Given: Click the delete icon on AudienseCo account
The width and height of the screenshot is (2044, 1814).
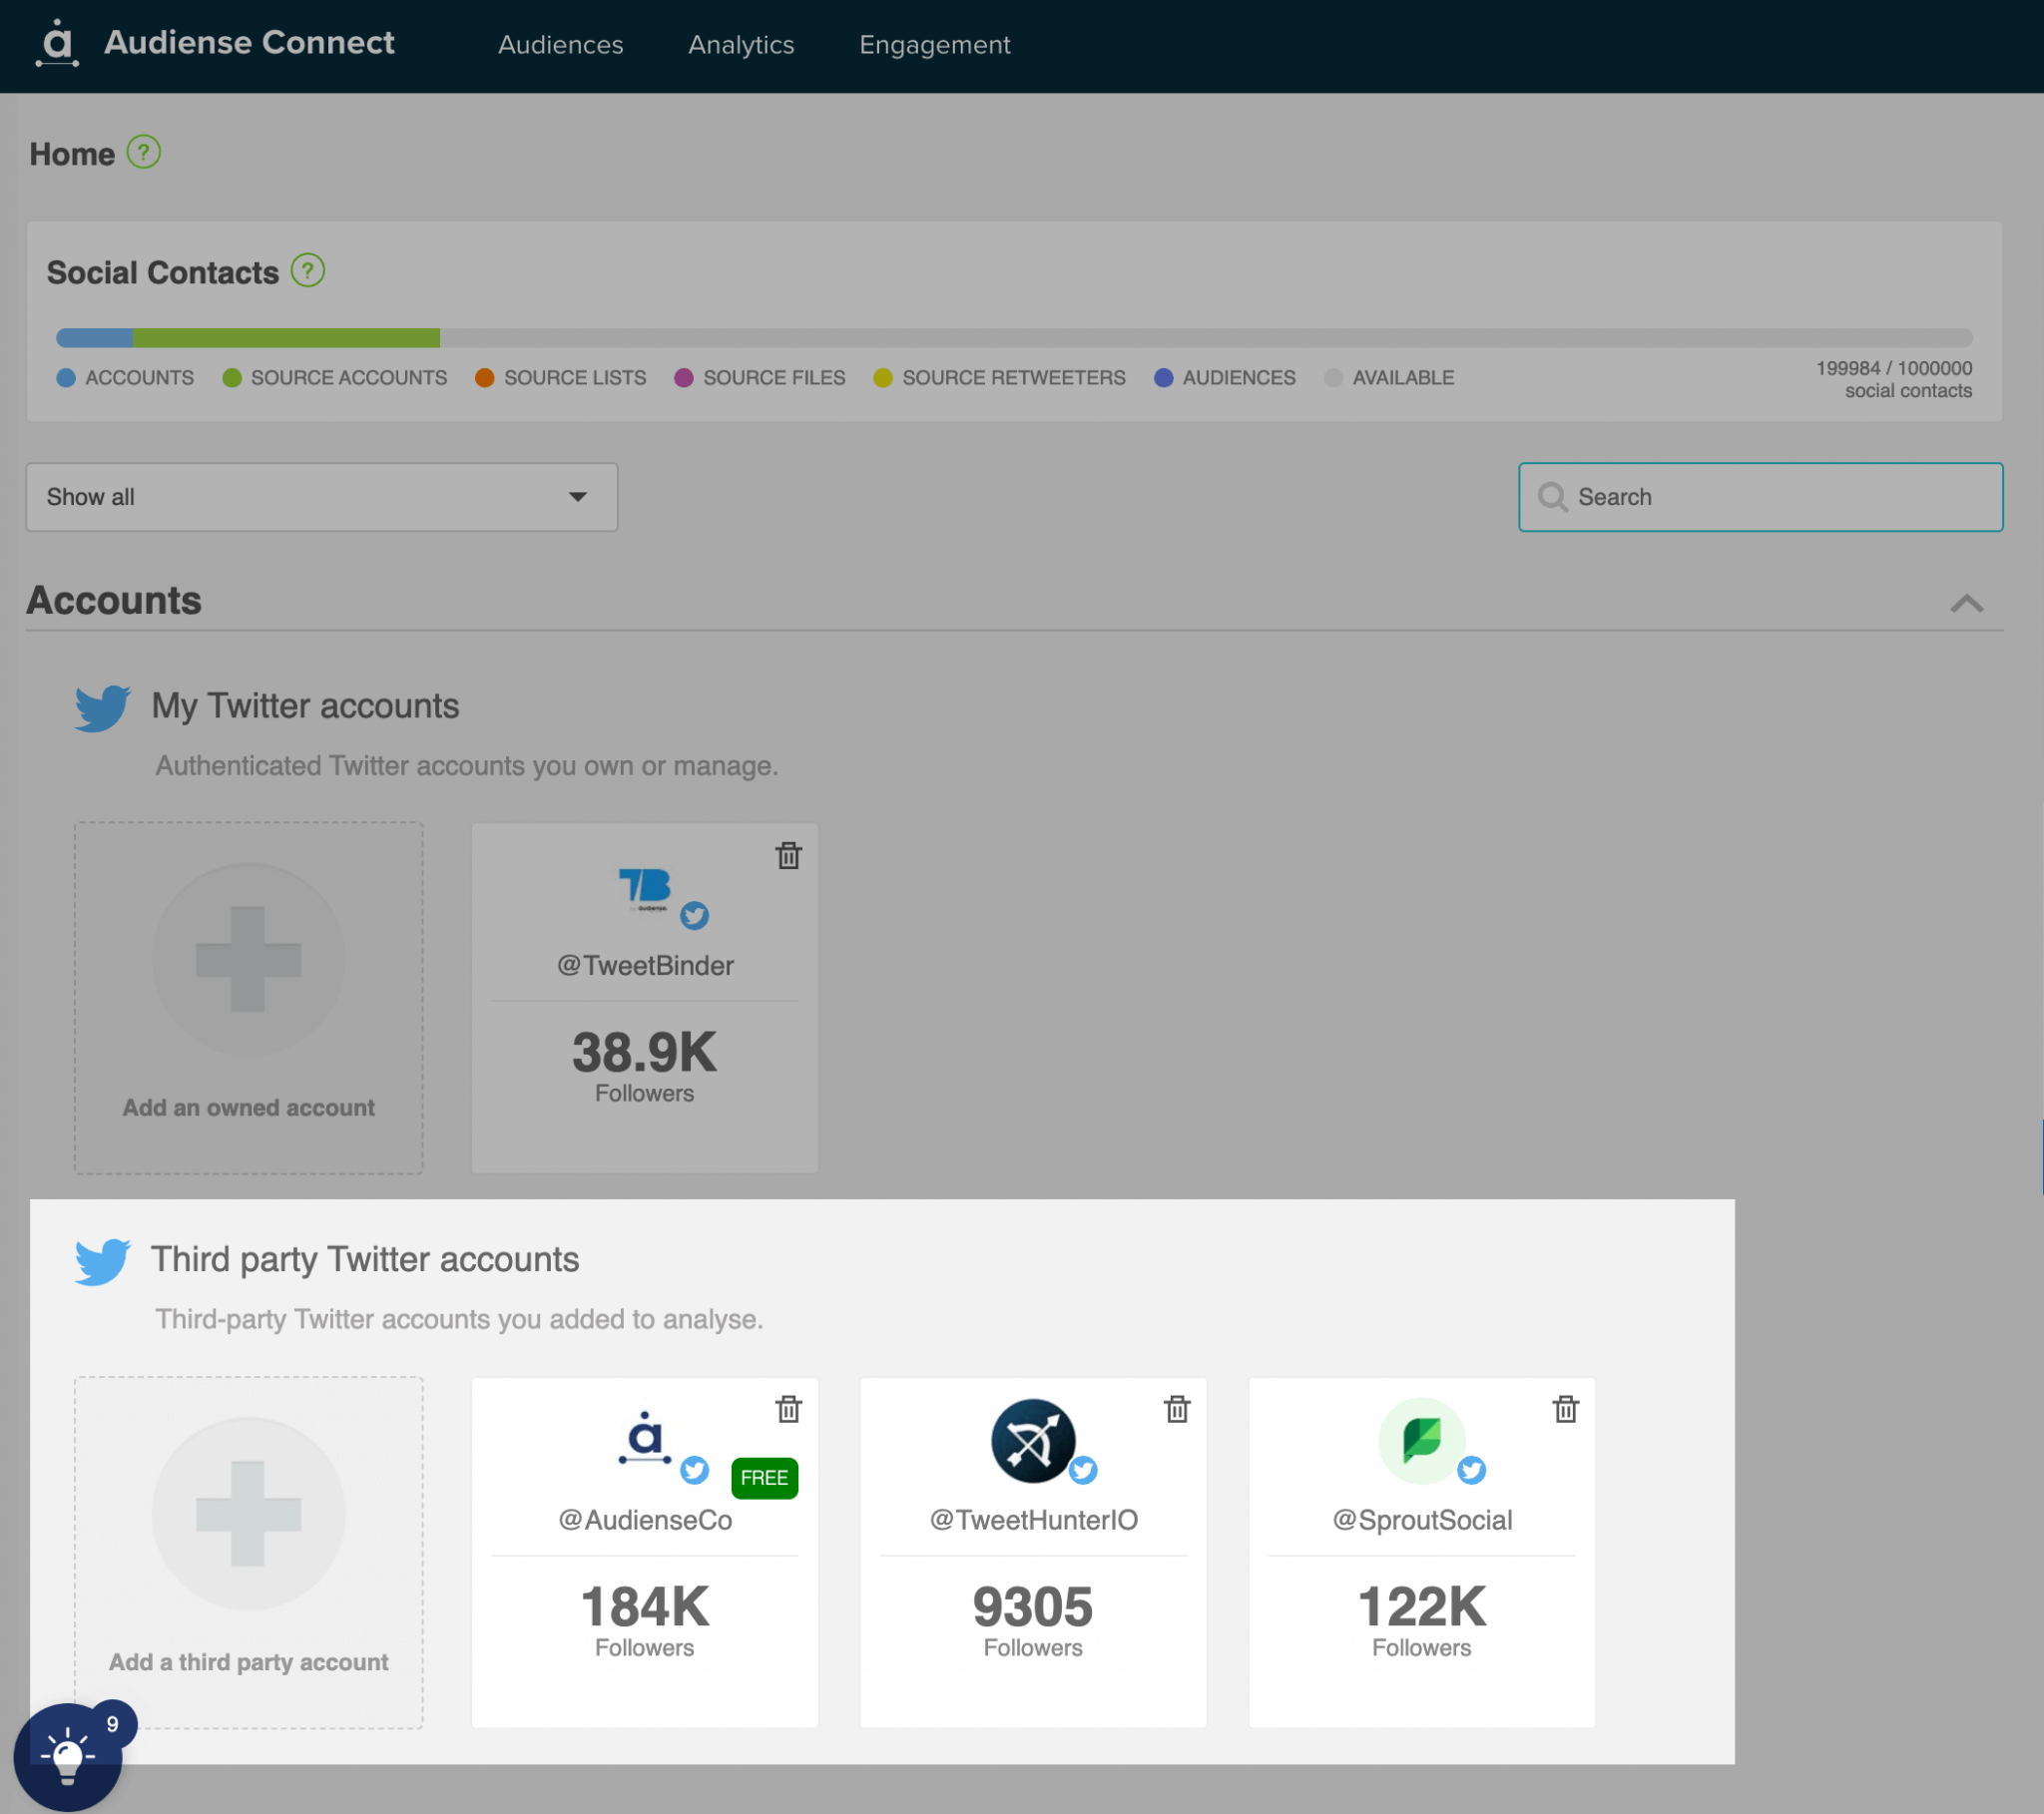Looking at the screenshot, I should tap(786, 1410).
